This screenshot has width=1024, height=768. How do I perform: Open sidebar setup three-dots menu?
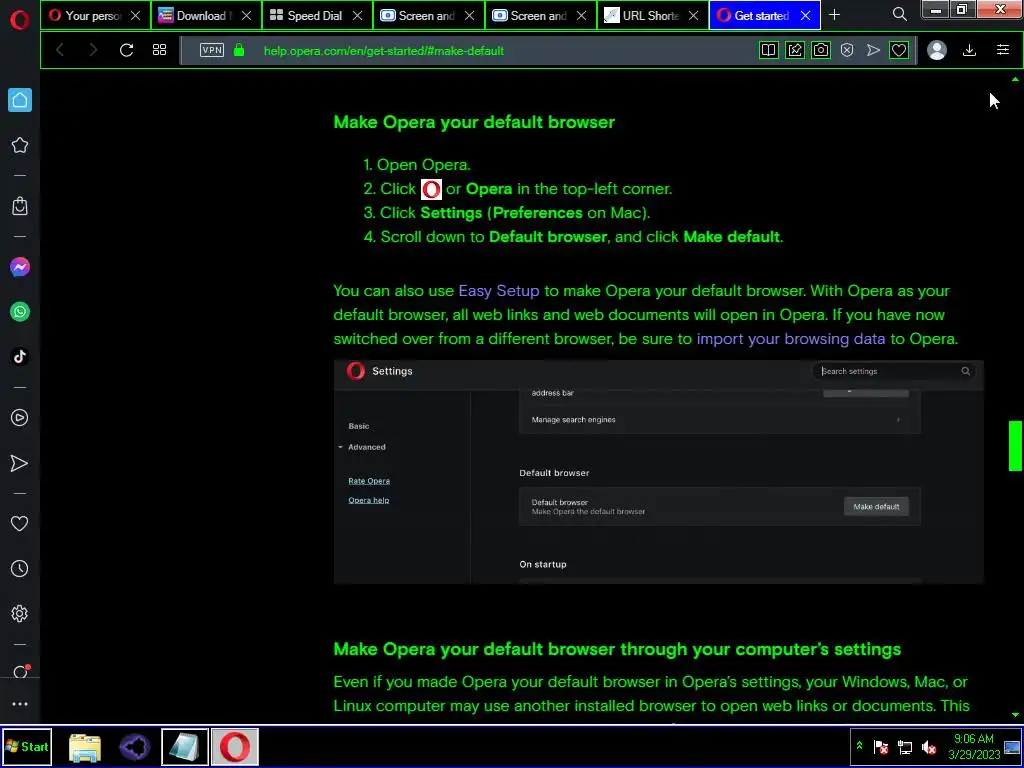coord(20,704)
